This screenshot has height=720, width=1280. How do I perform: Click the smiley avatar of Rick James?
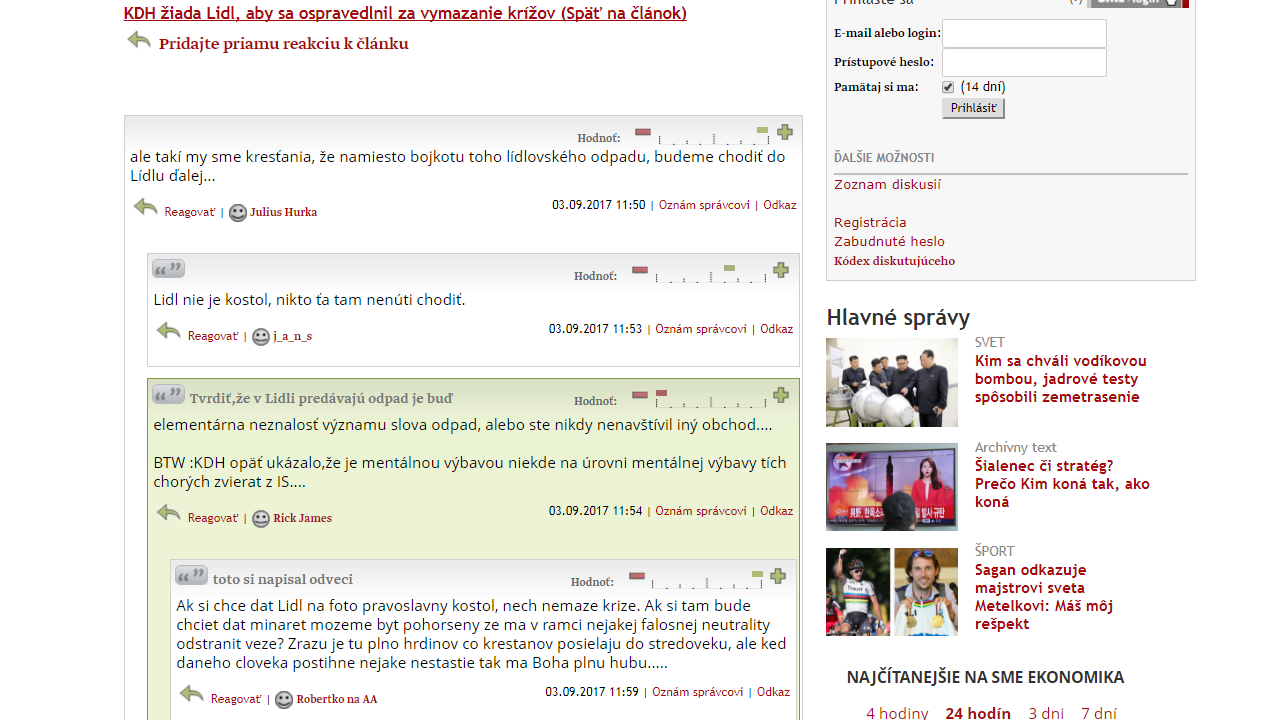click(x=261, y=519)
